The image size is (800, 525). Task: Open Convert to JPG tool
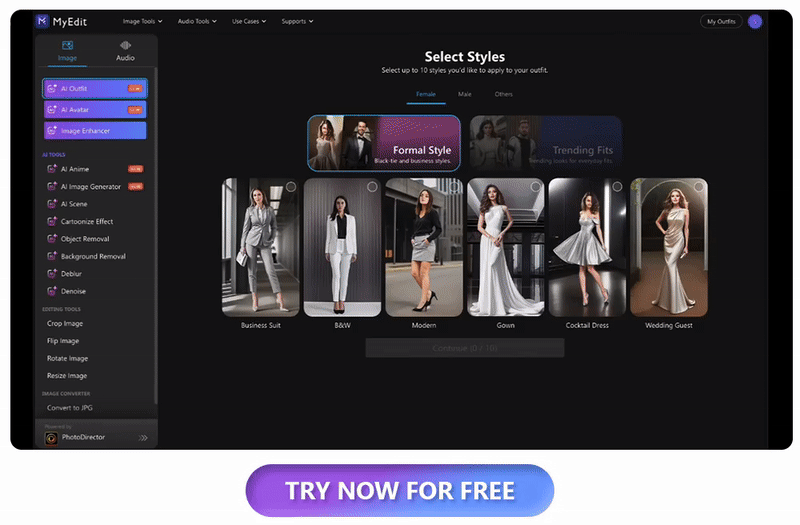point(70,408)
